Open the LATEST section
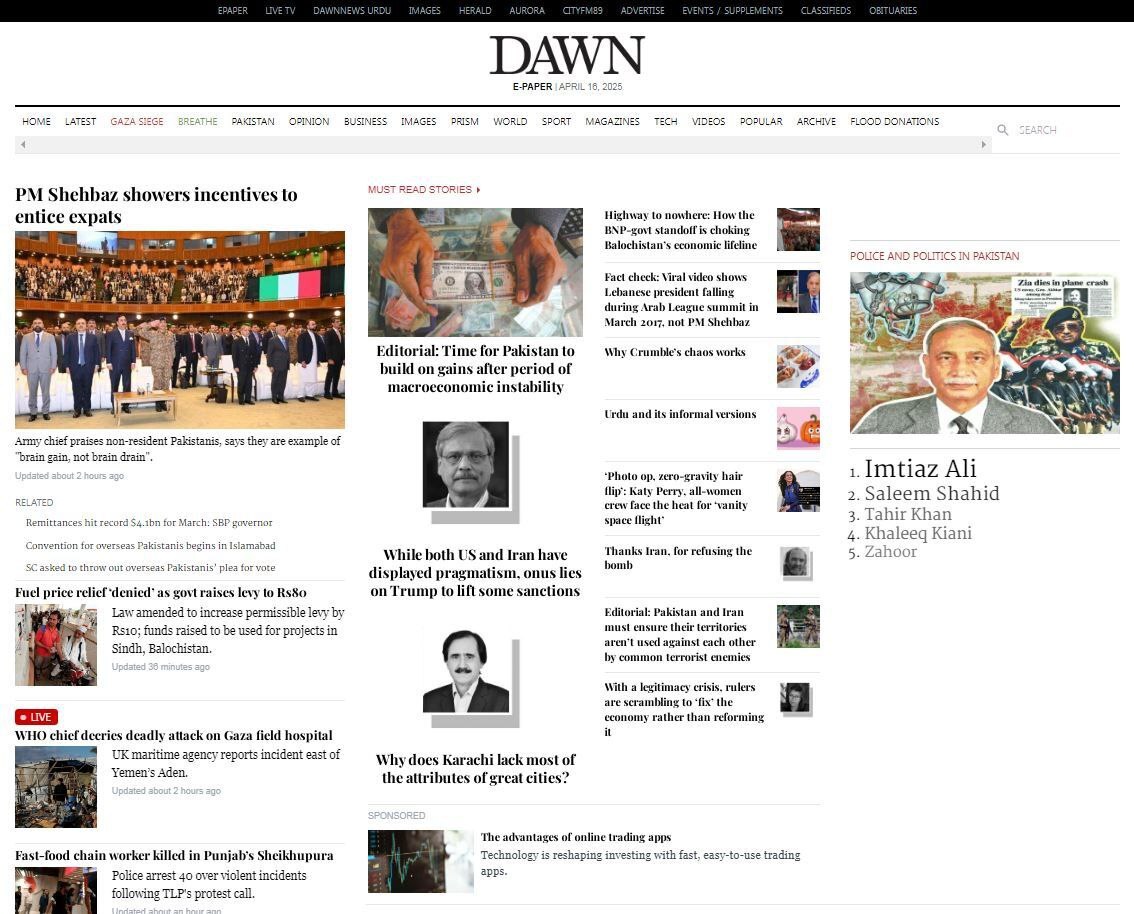 (x=80, y=121)
